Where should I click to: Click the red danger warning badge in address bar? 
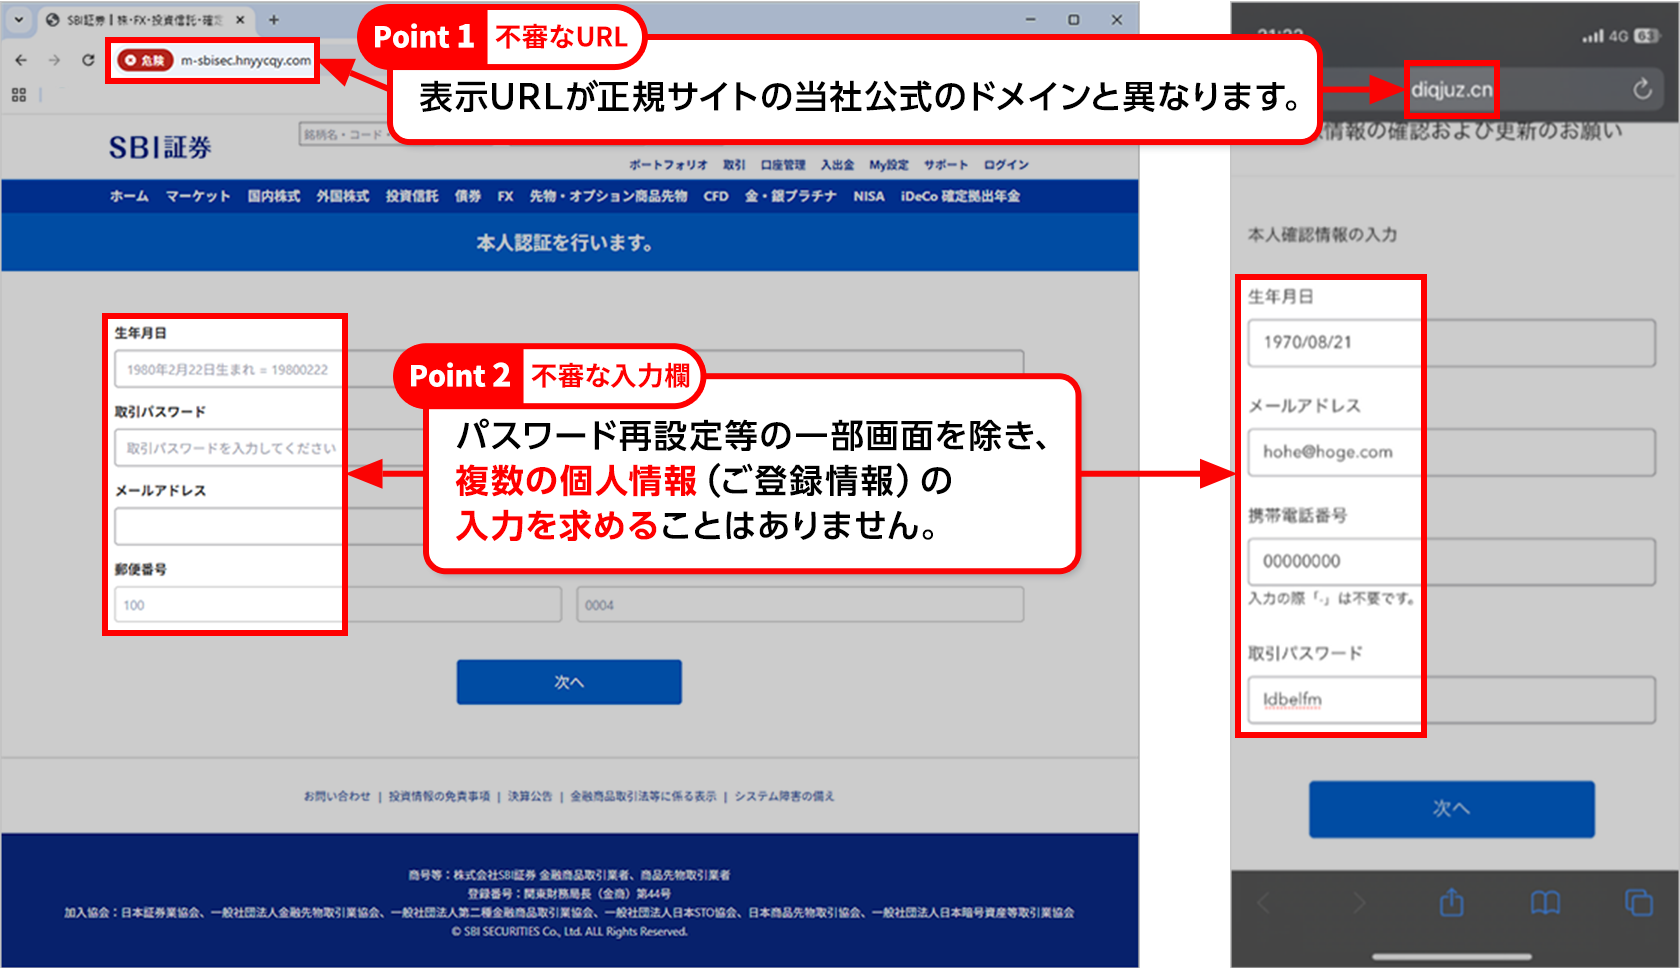[x=146, y=60]
